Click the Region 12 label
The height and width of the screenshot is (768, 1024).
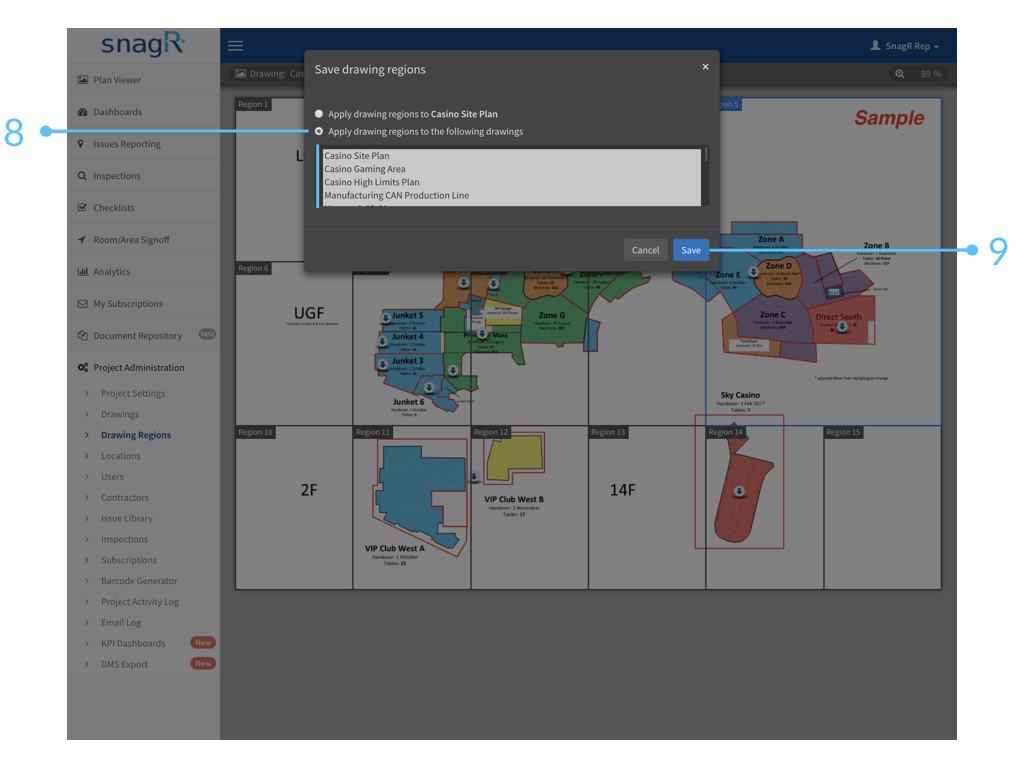point(490,432)
